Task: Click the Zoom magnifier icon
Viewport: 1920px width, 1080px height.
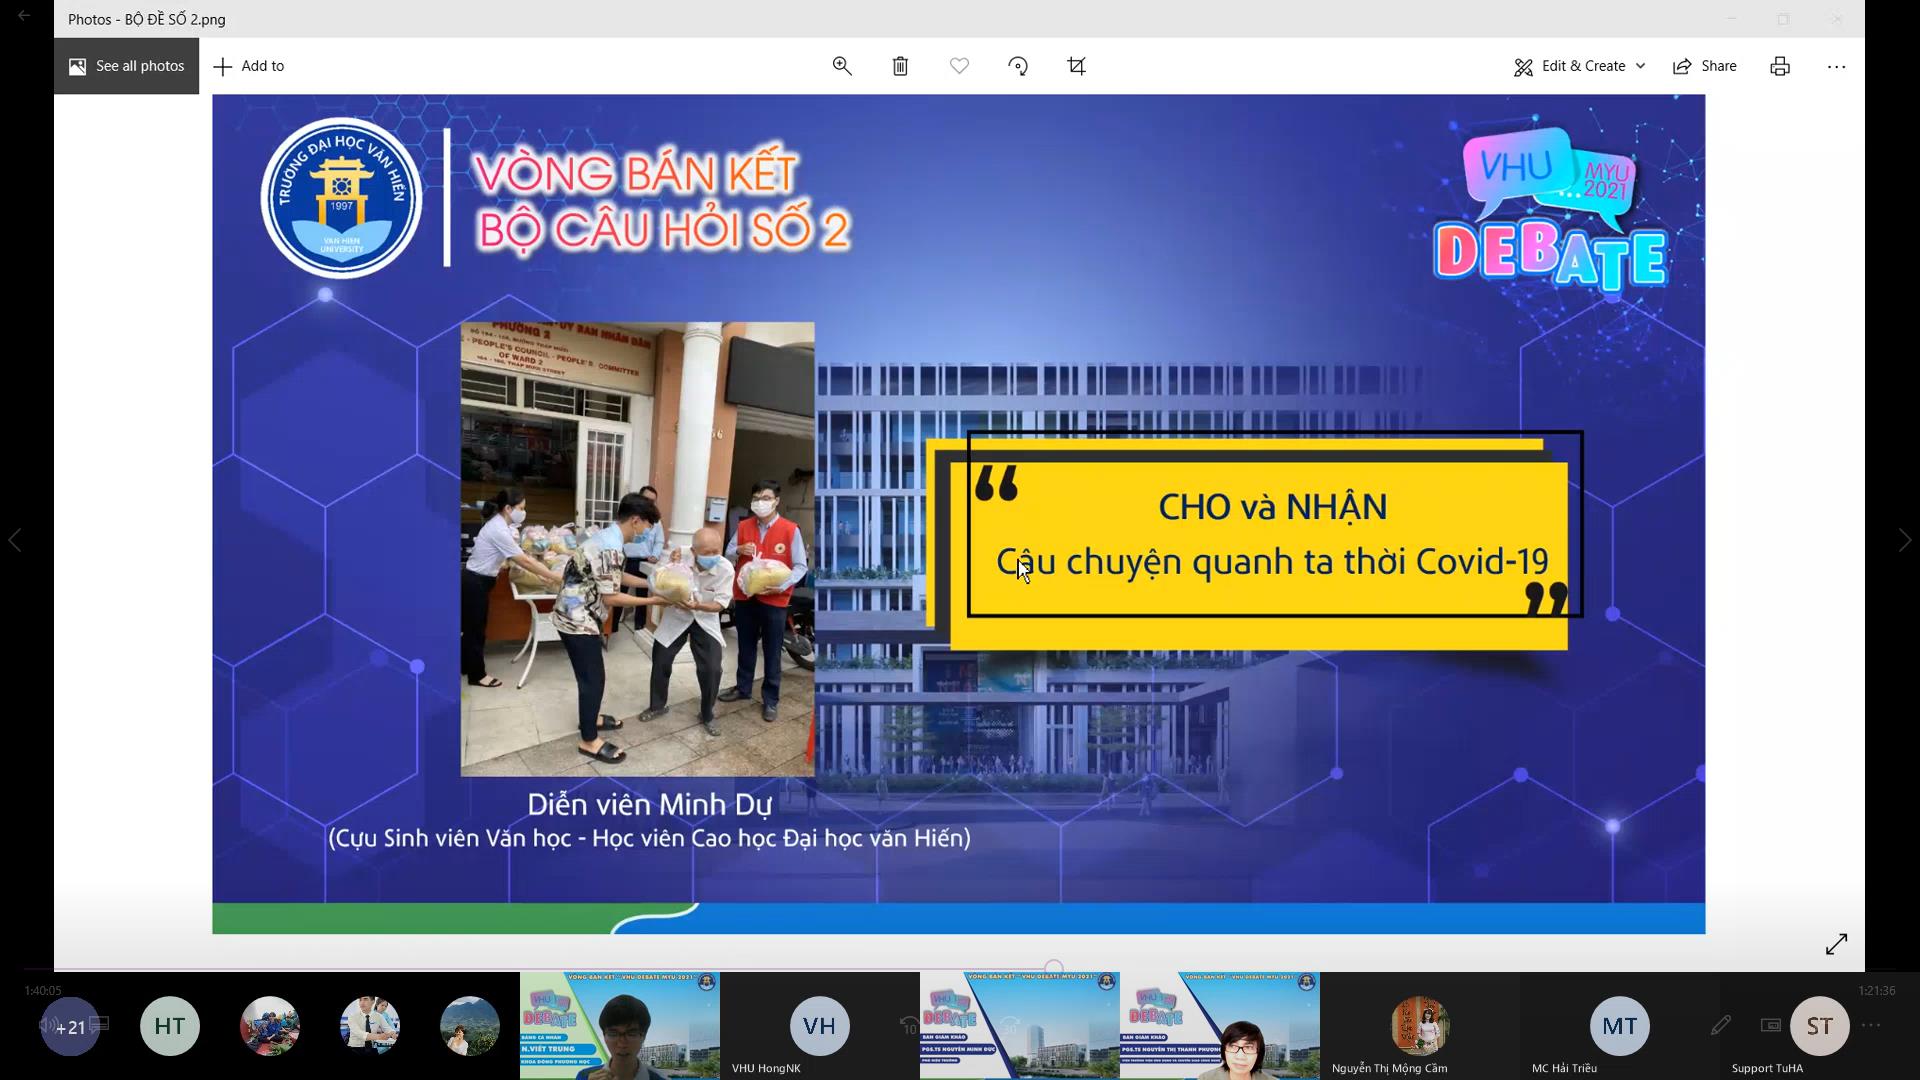Action: [x=842, y=66]
